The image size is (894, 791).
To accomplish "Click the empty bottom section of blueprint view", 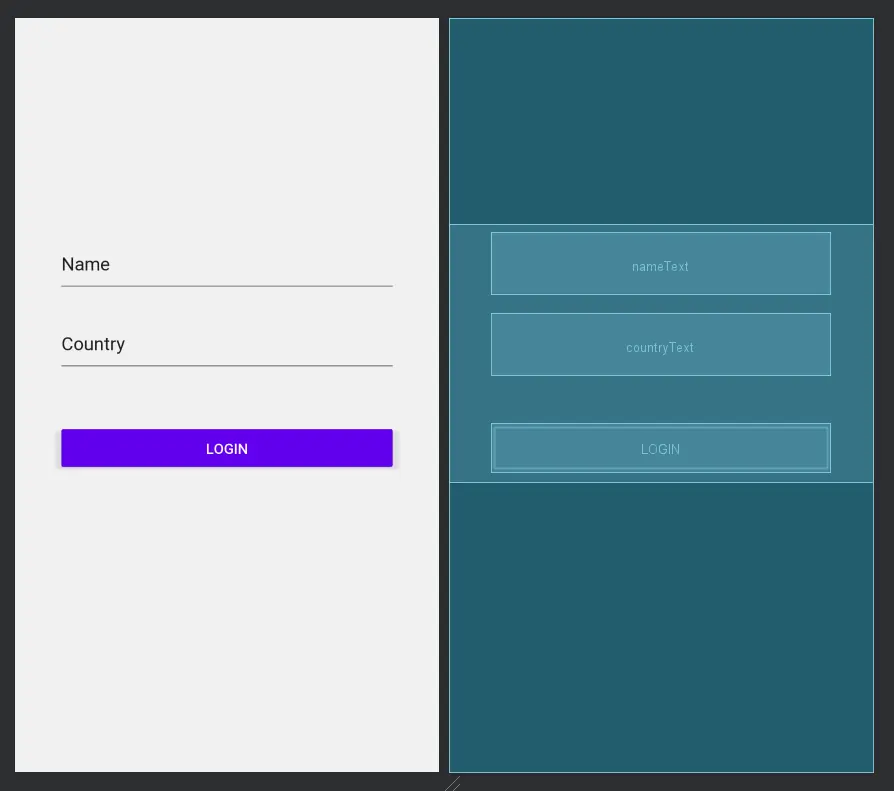I will [660, 625].
